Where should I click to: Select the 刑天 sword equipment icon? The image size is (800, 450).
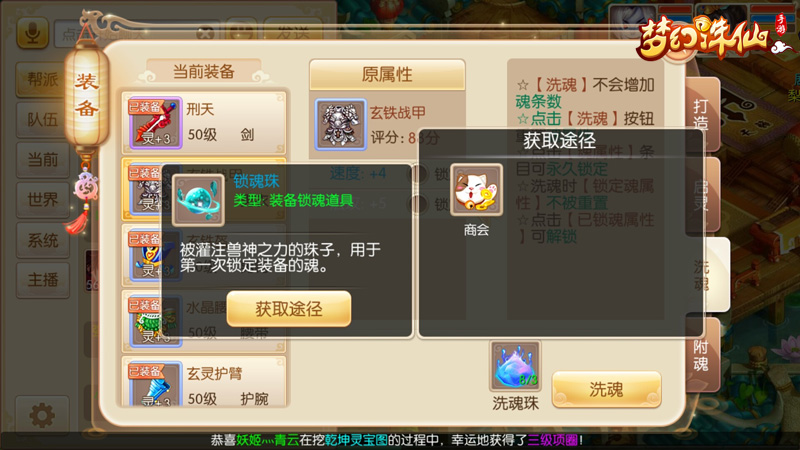[x=156, y=123]
